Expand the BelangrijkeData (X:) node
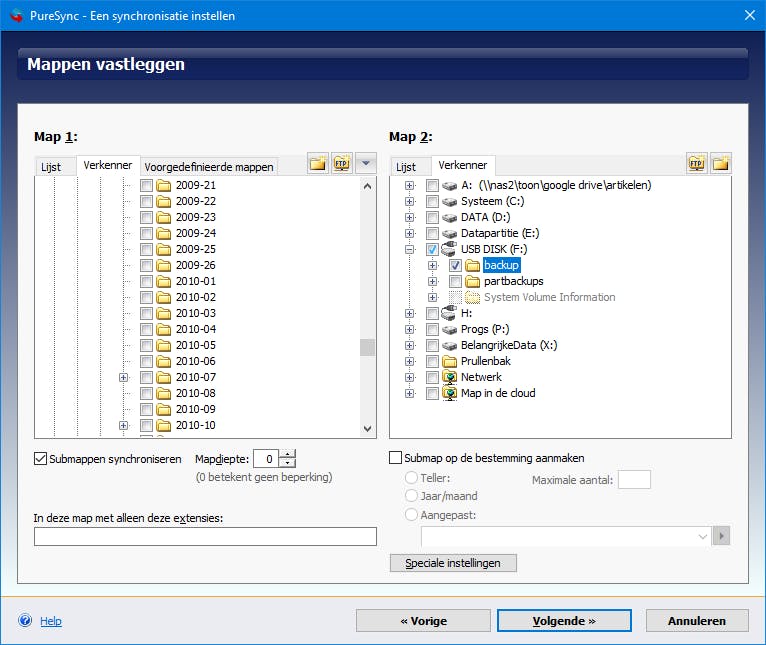 click(410, 345)
